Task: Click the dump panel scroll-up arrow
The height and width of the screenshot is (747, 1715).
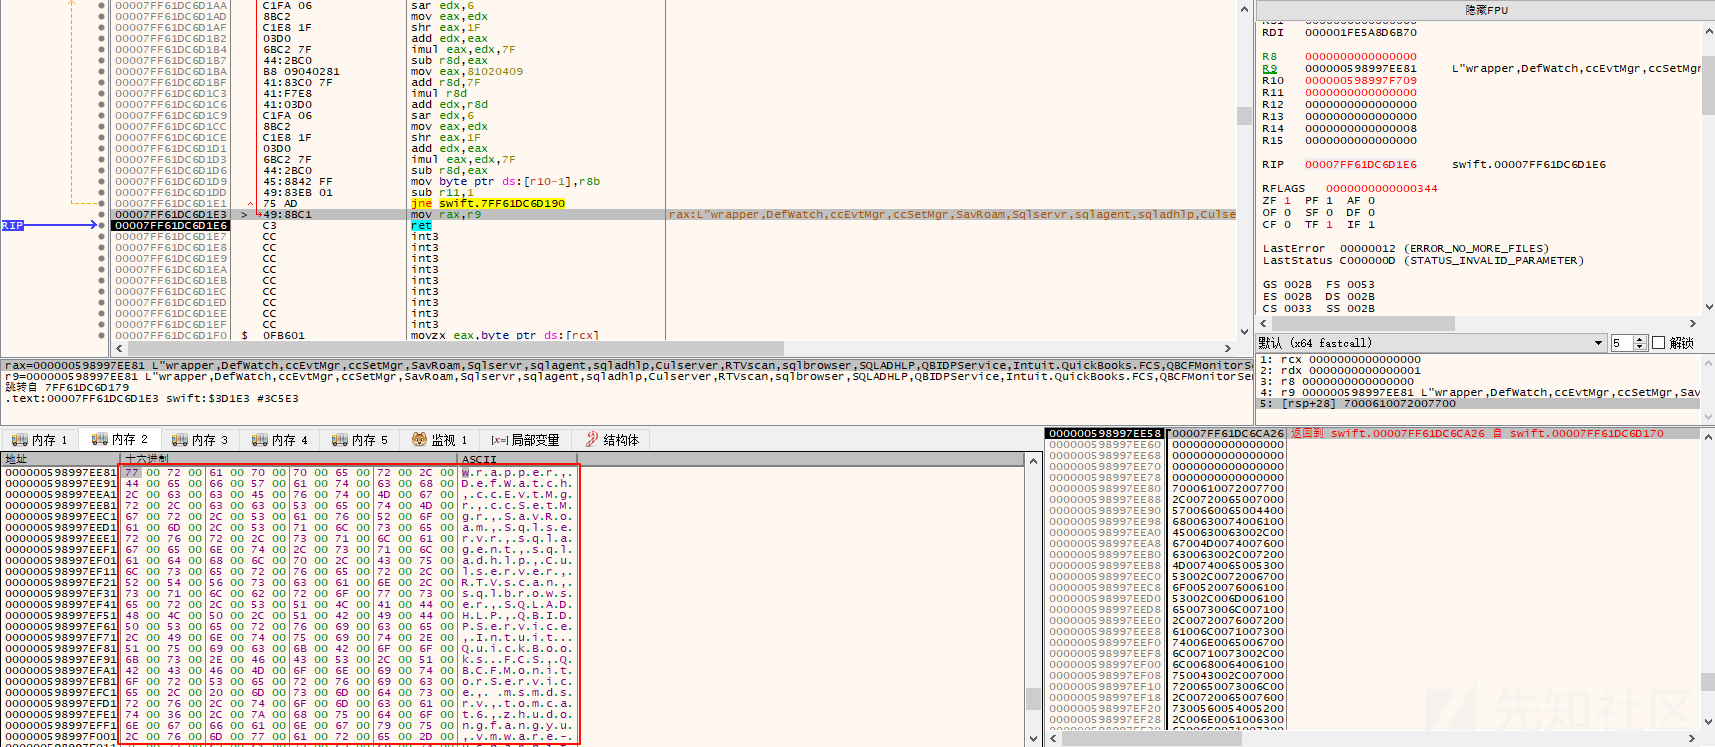Action: tap(1034, 459)
